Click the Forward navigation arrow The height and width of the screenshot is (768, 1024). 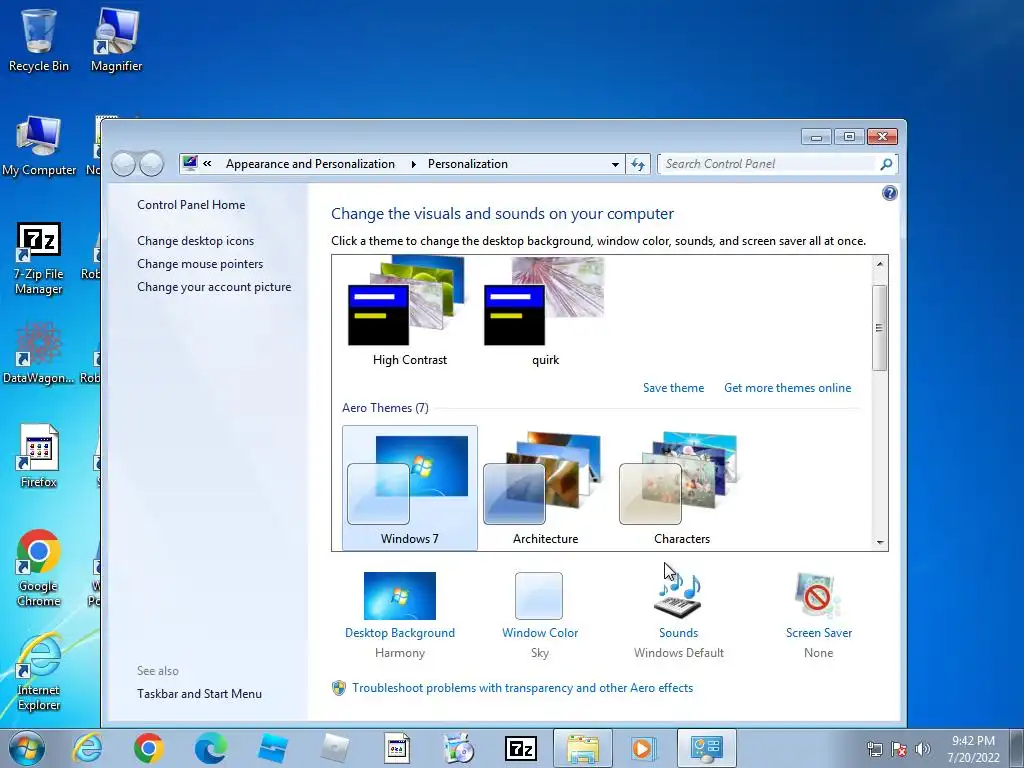coord(152,164)
